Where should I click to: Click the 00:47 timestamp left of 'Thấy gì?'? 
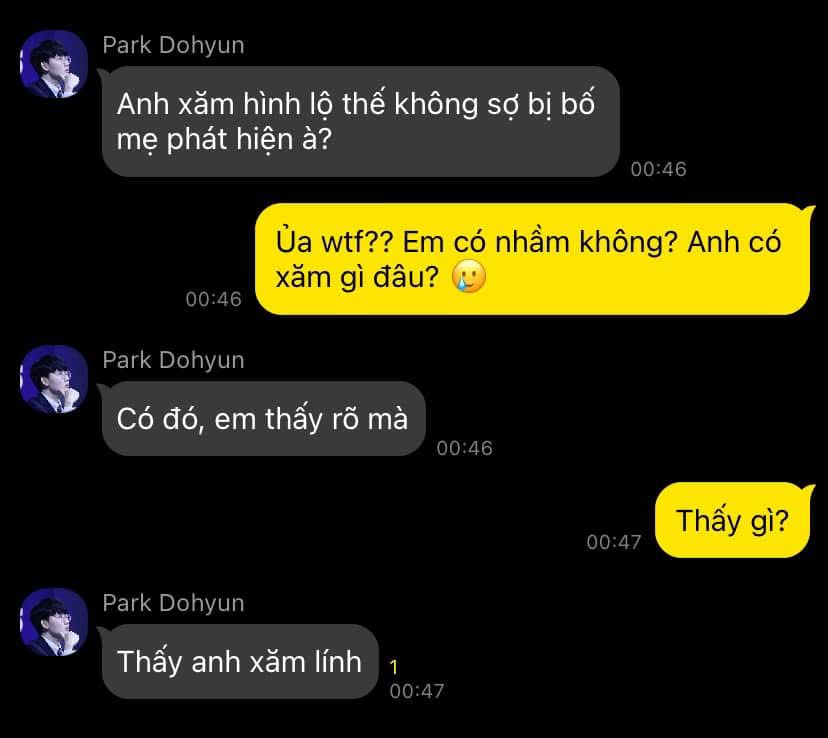(614, 542)
